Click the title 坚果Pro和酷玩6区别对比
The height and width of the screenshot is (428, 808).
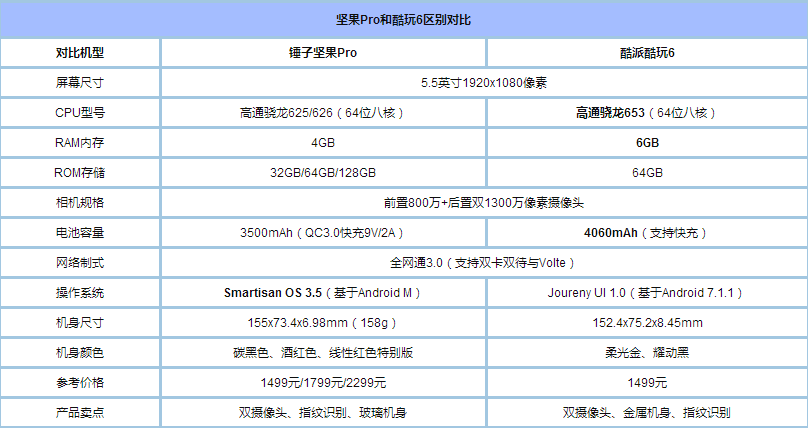click(x=403, y=20)
